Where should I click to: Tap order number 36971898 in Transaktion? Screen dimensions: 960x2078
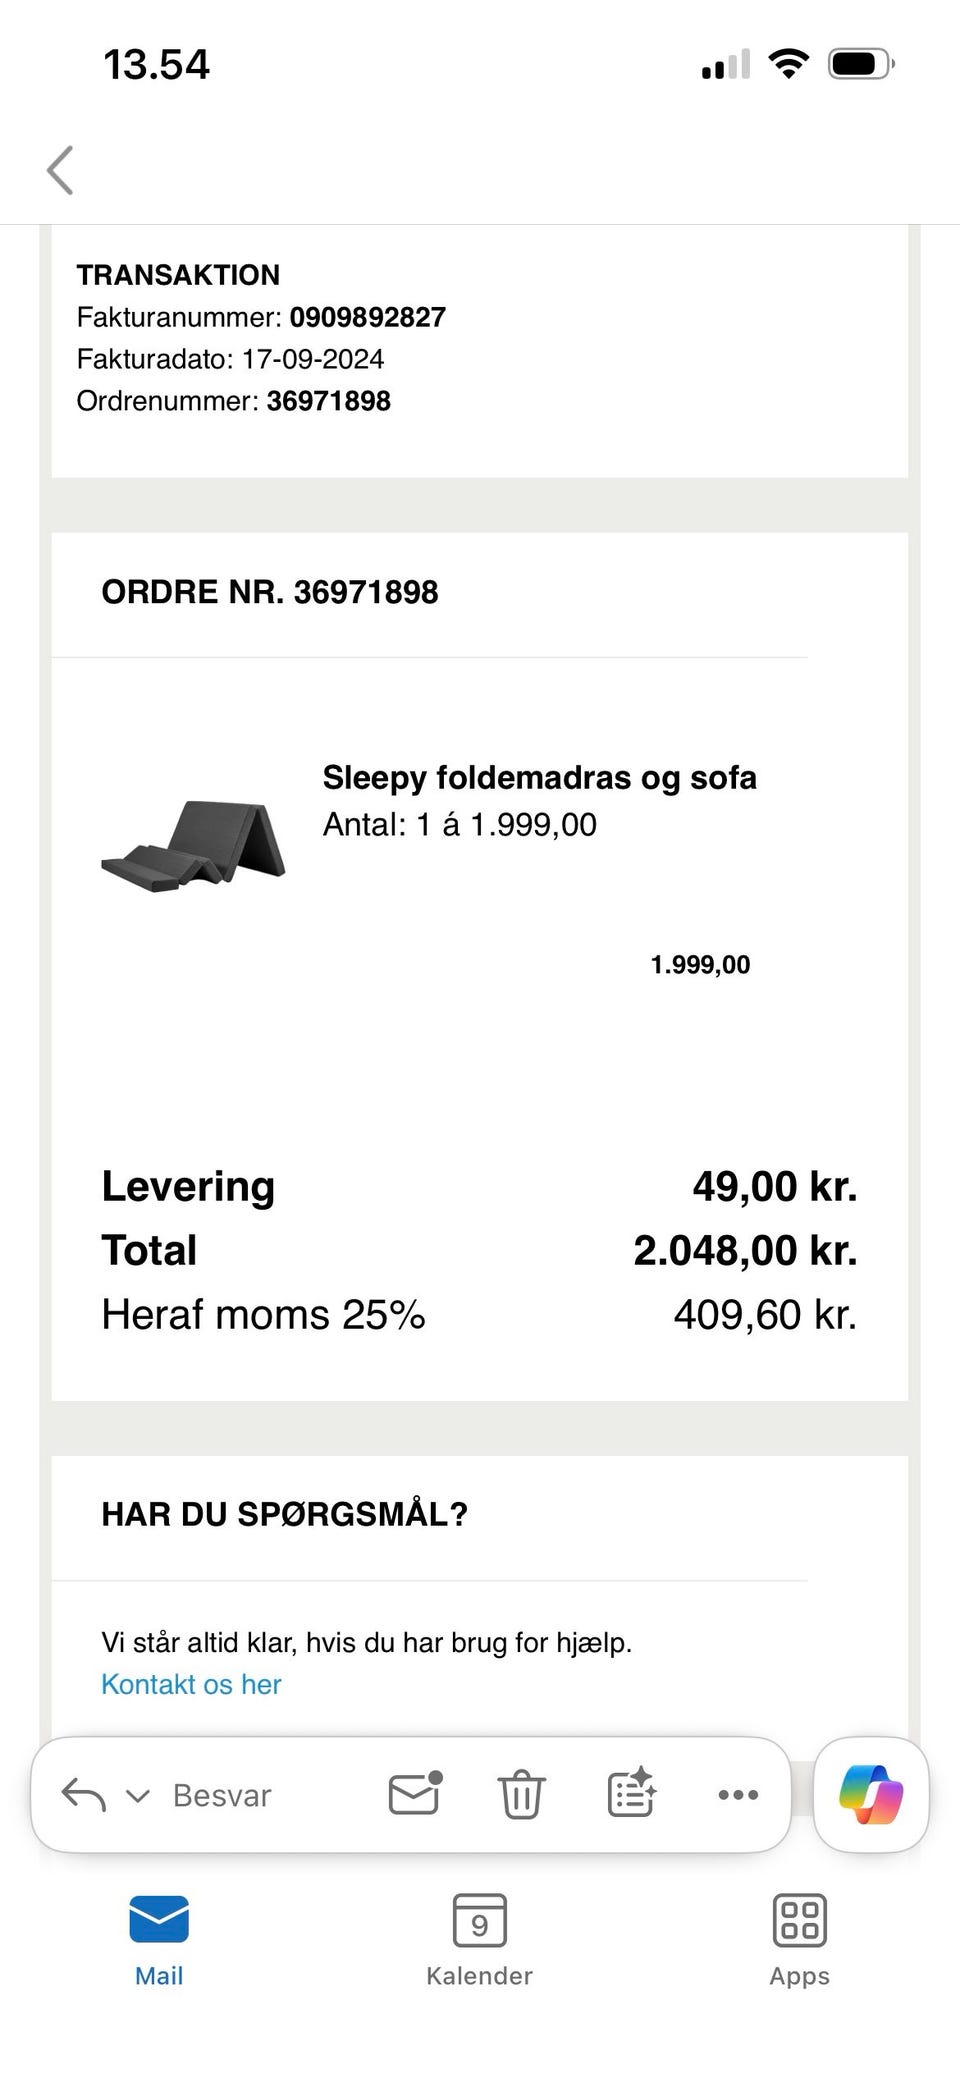[x=328, y=401]
